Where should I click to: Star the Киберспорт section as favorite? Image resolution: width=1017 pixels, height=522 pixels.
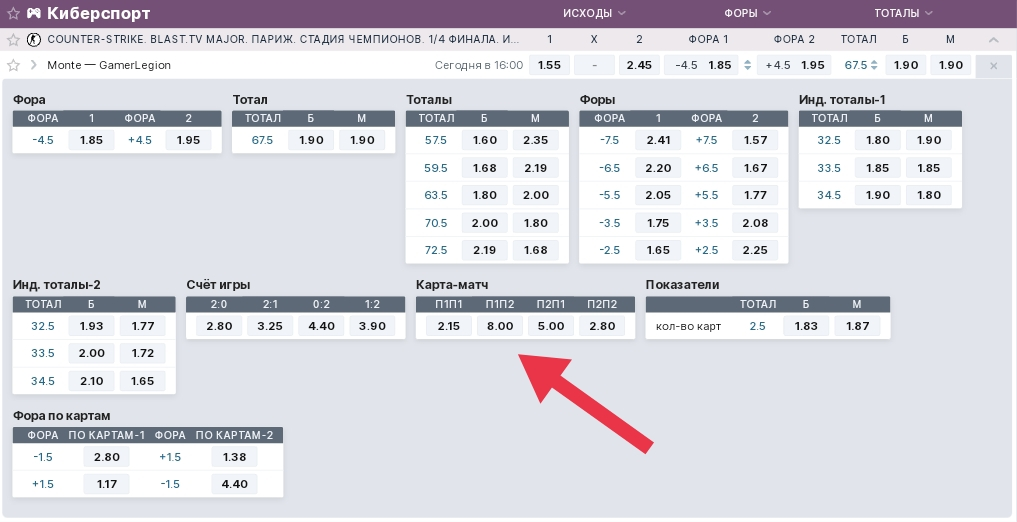coord(13,13)
